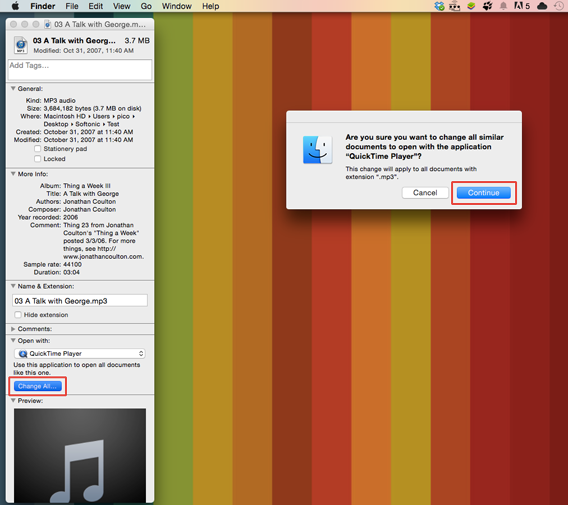This screenshot has height=505, width=568.
Task: Open the notification bell menu bar icon
Action: [x=503, y=6]
